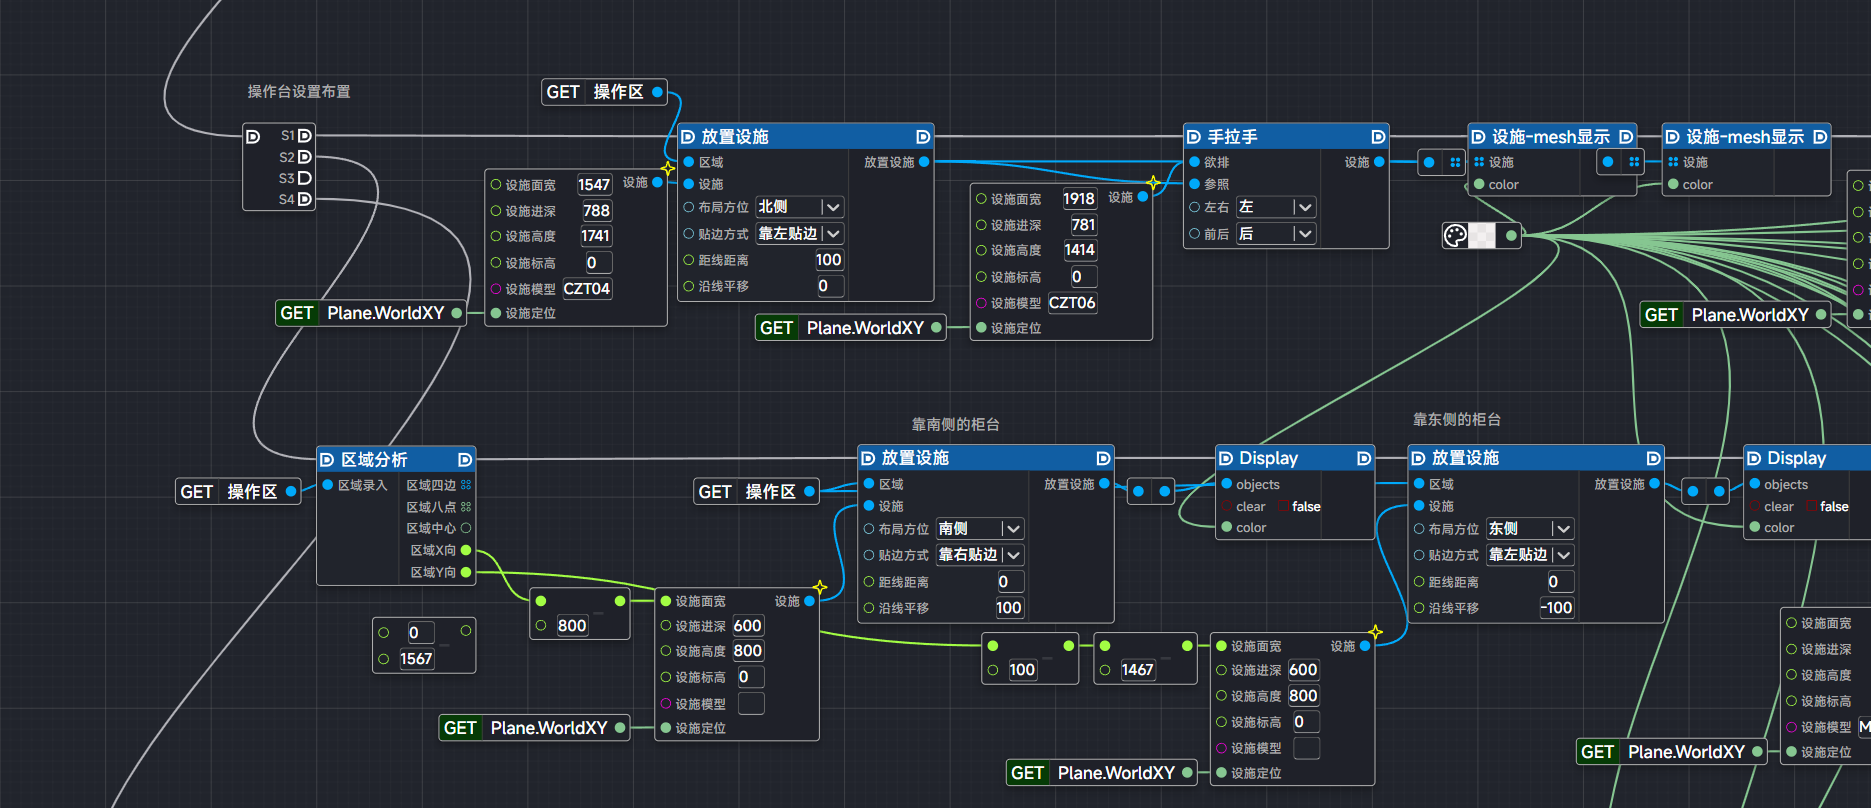
Task: Toggle the clear checkbox in left Display node
Action: click(1284, 507)
